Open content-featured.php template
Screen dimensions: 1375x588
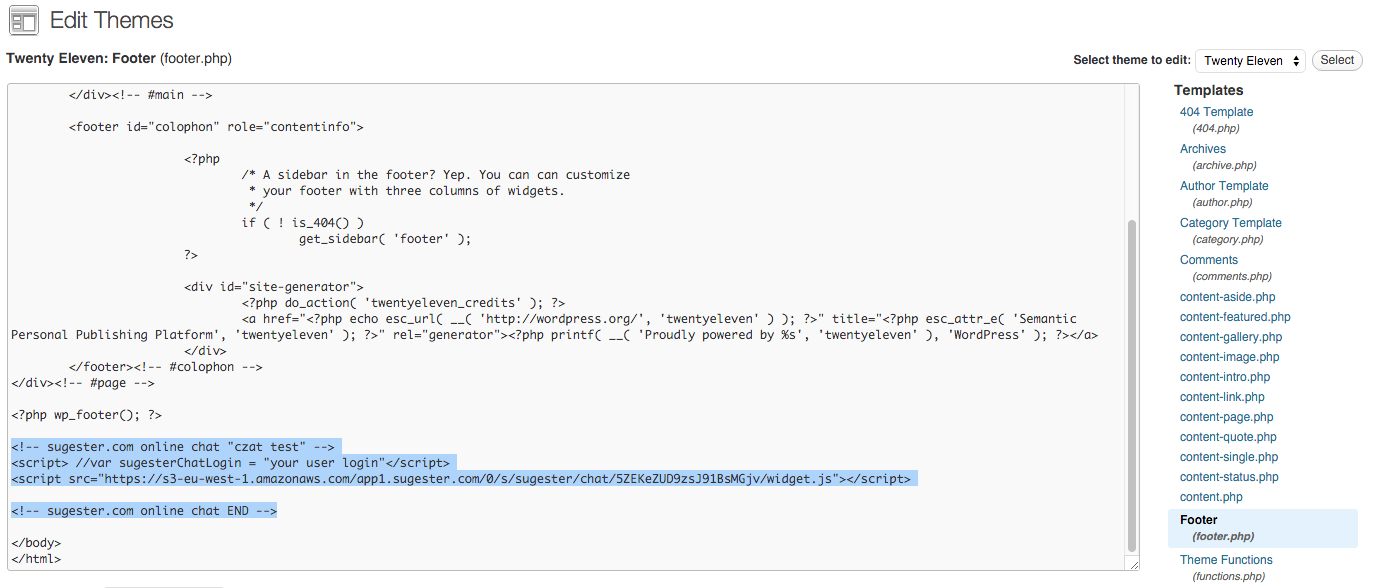click(1235, 317)
